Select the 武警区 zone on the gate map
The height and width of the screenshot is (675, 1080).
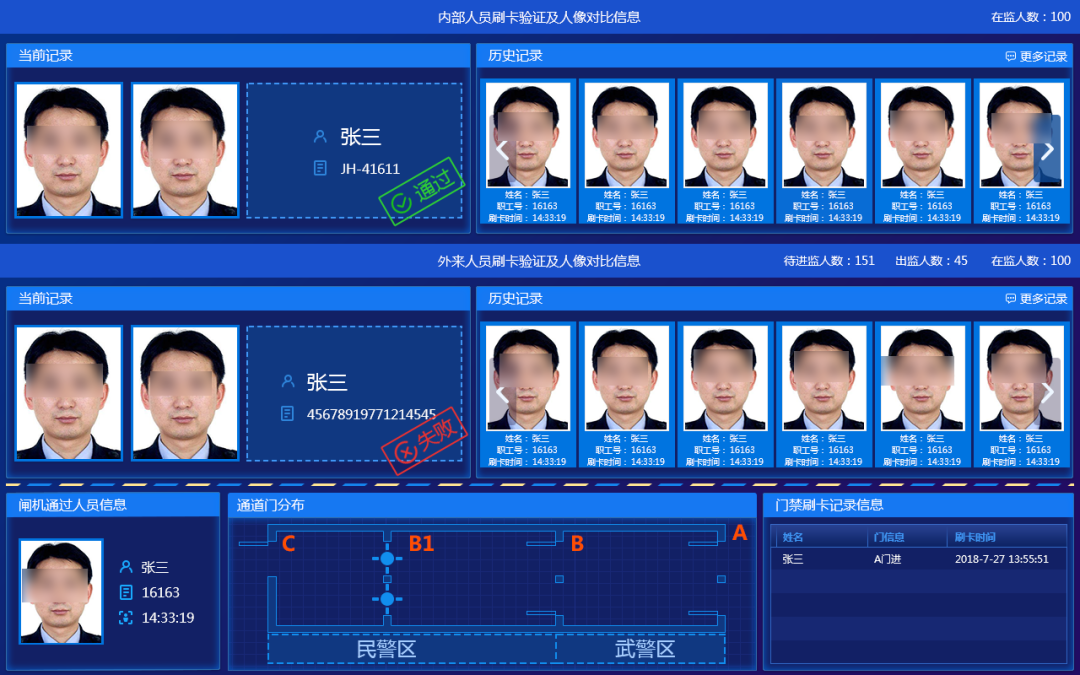click(x=645, y=649)
